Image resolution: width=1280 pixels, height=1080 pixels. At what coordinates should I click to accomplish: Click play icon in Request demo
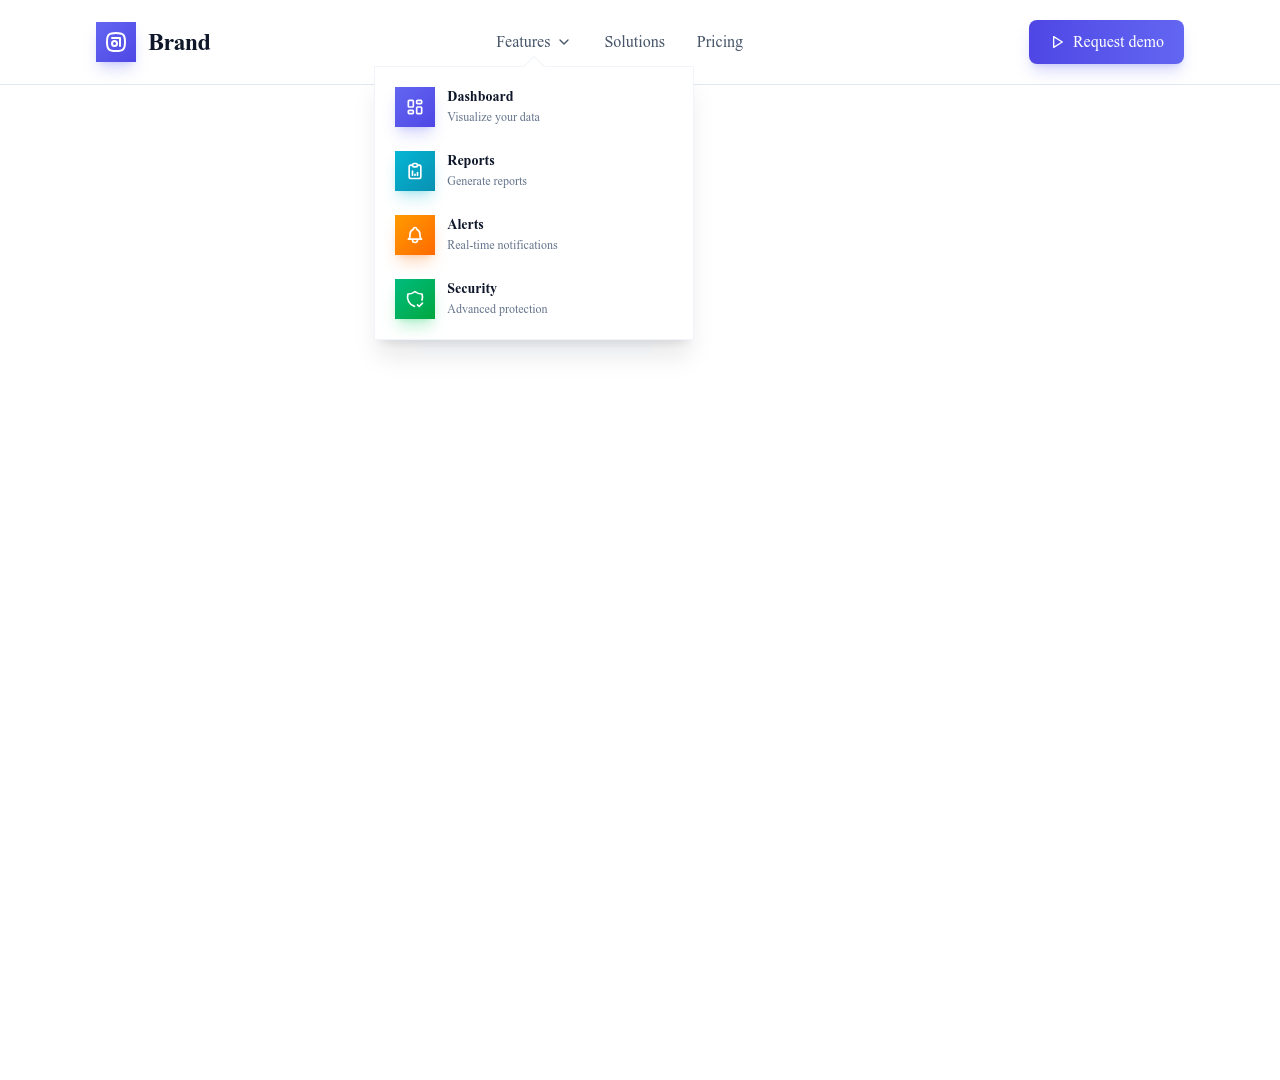(1057, 42)
